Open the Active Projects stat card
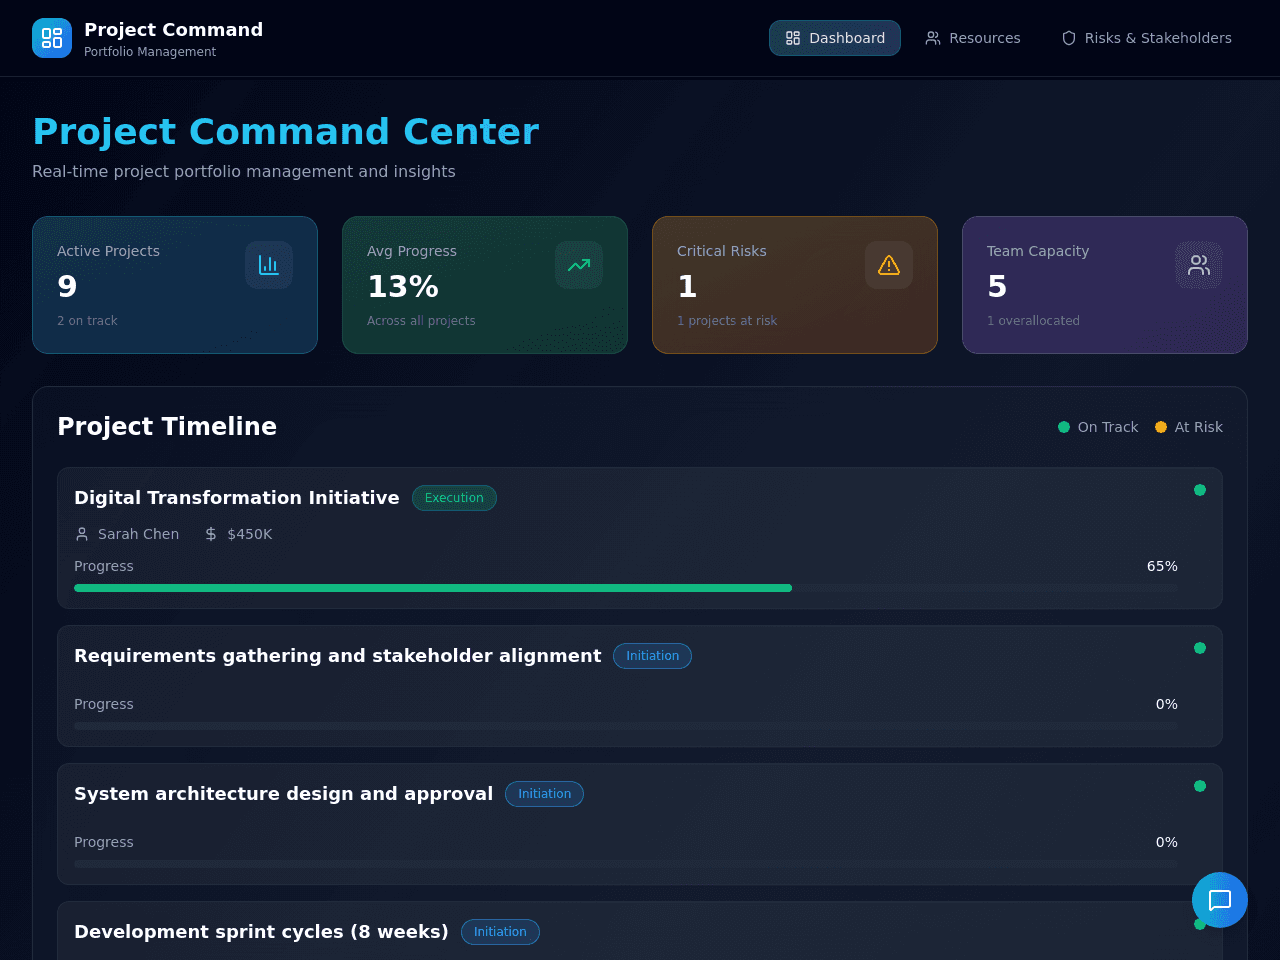The width and height of the screenshot is (1280, 960). click(175, 285)
